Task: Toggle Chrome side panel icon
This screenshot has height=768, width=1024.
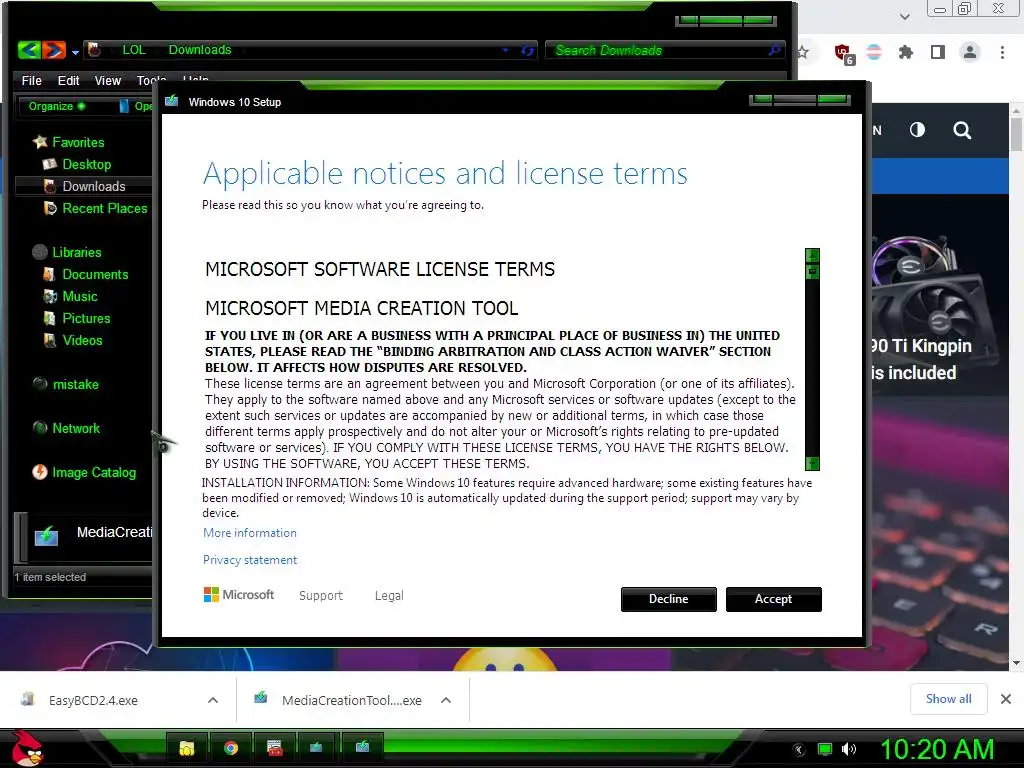Action: point(938,52)
